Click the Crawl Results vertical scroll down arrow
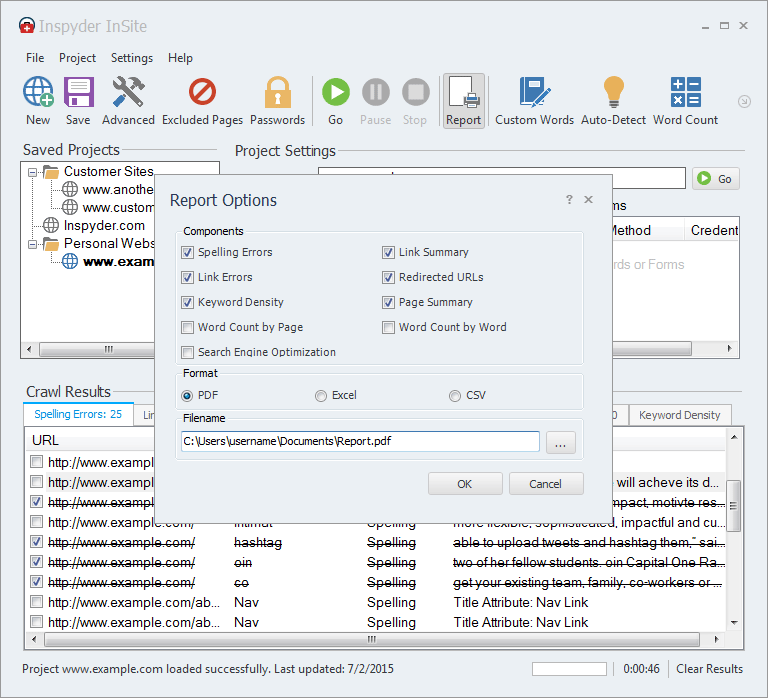This screenshot has width=768, height=698. click(x=734, y=623)
